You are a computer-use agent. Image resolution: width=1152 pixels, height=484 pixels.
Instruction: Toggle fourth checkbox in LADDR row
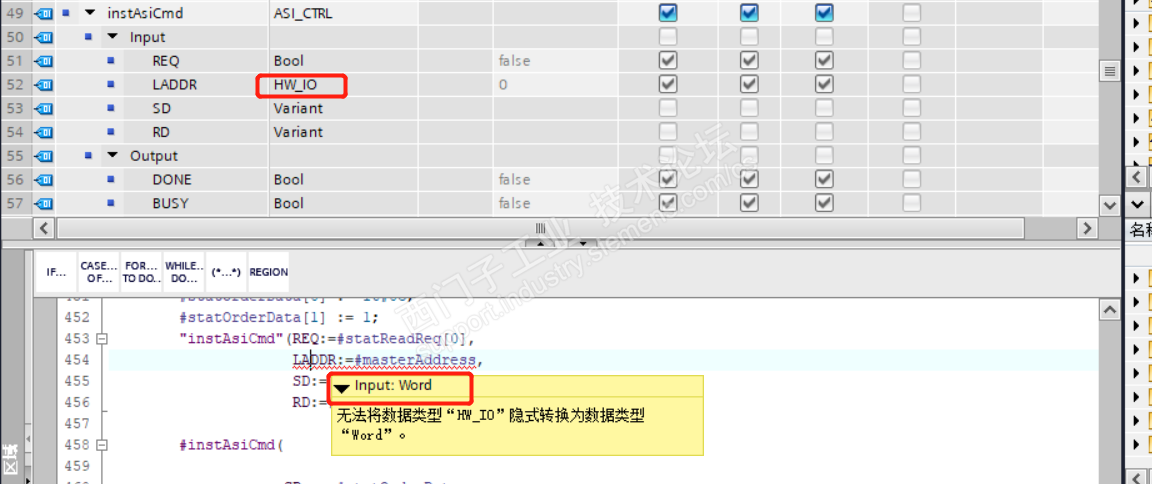tap(911, 85)
